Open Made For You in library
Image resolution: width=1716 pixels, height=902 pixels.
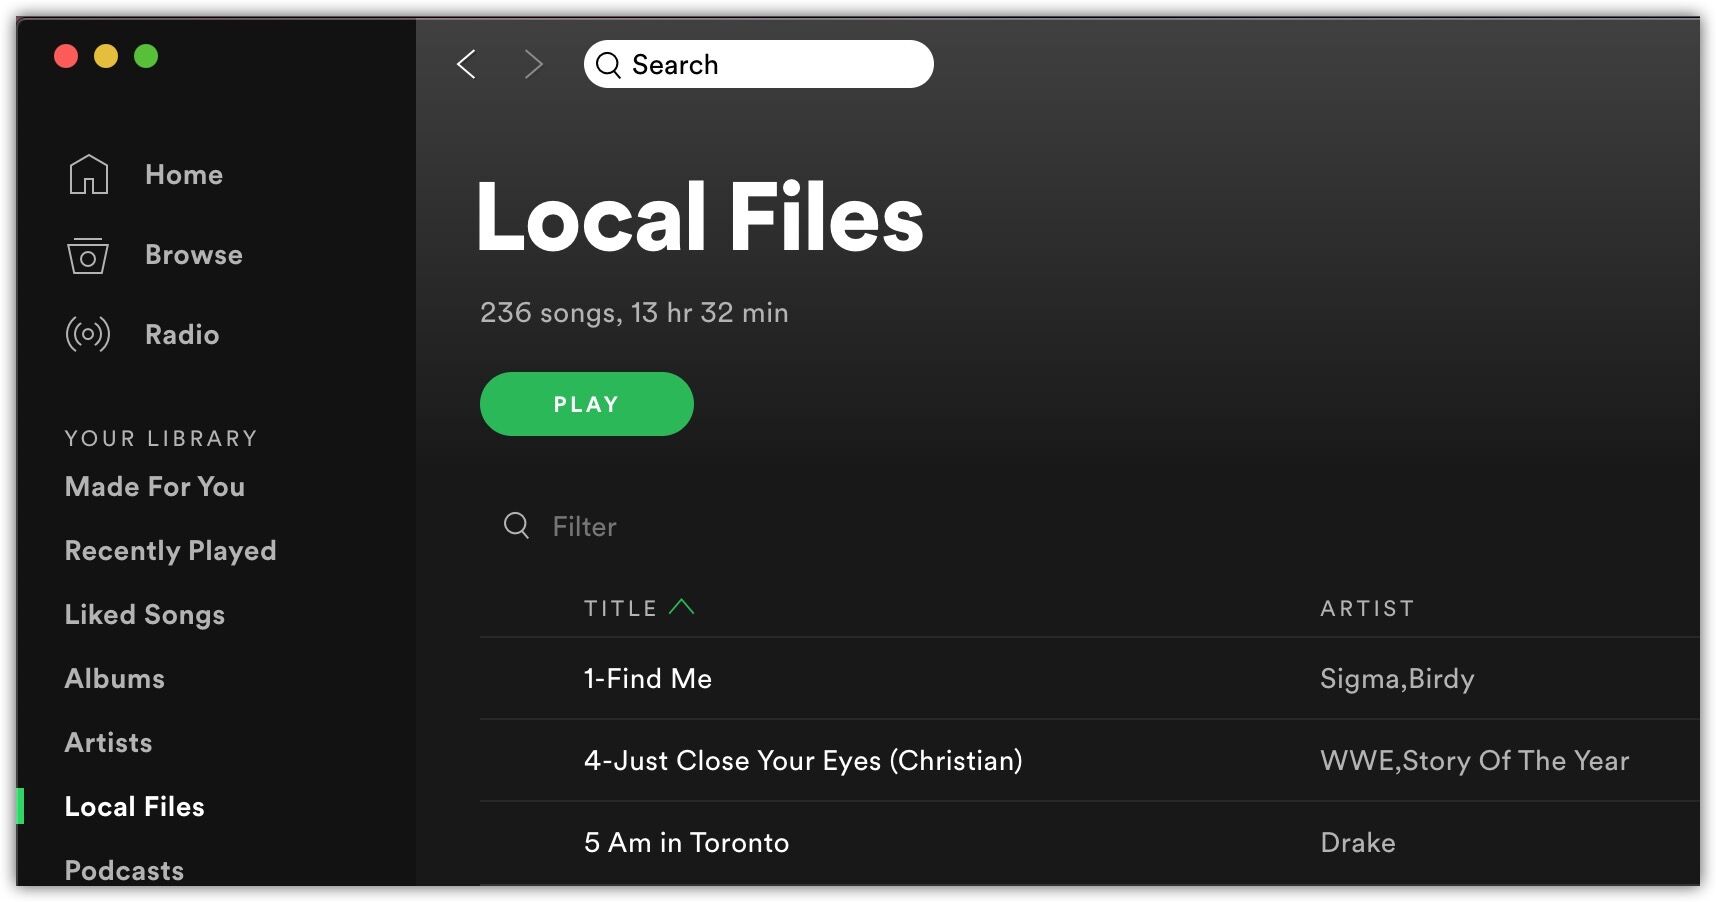pos(154,487)
